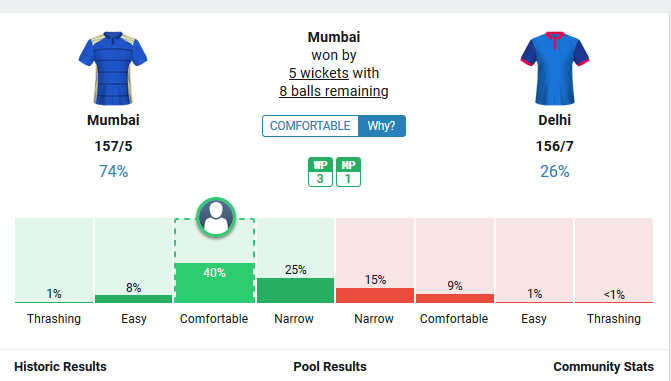
Task: Open the Community Stats tab
Action: click(603, 366)
